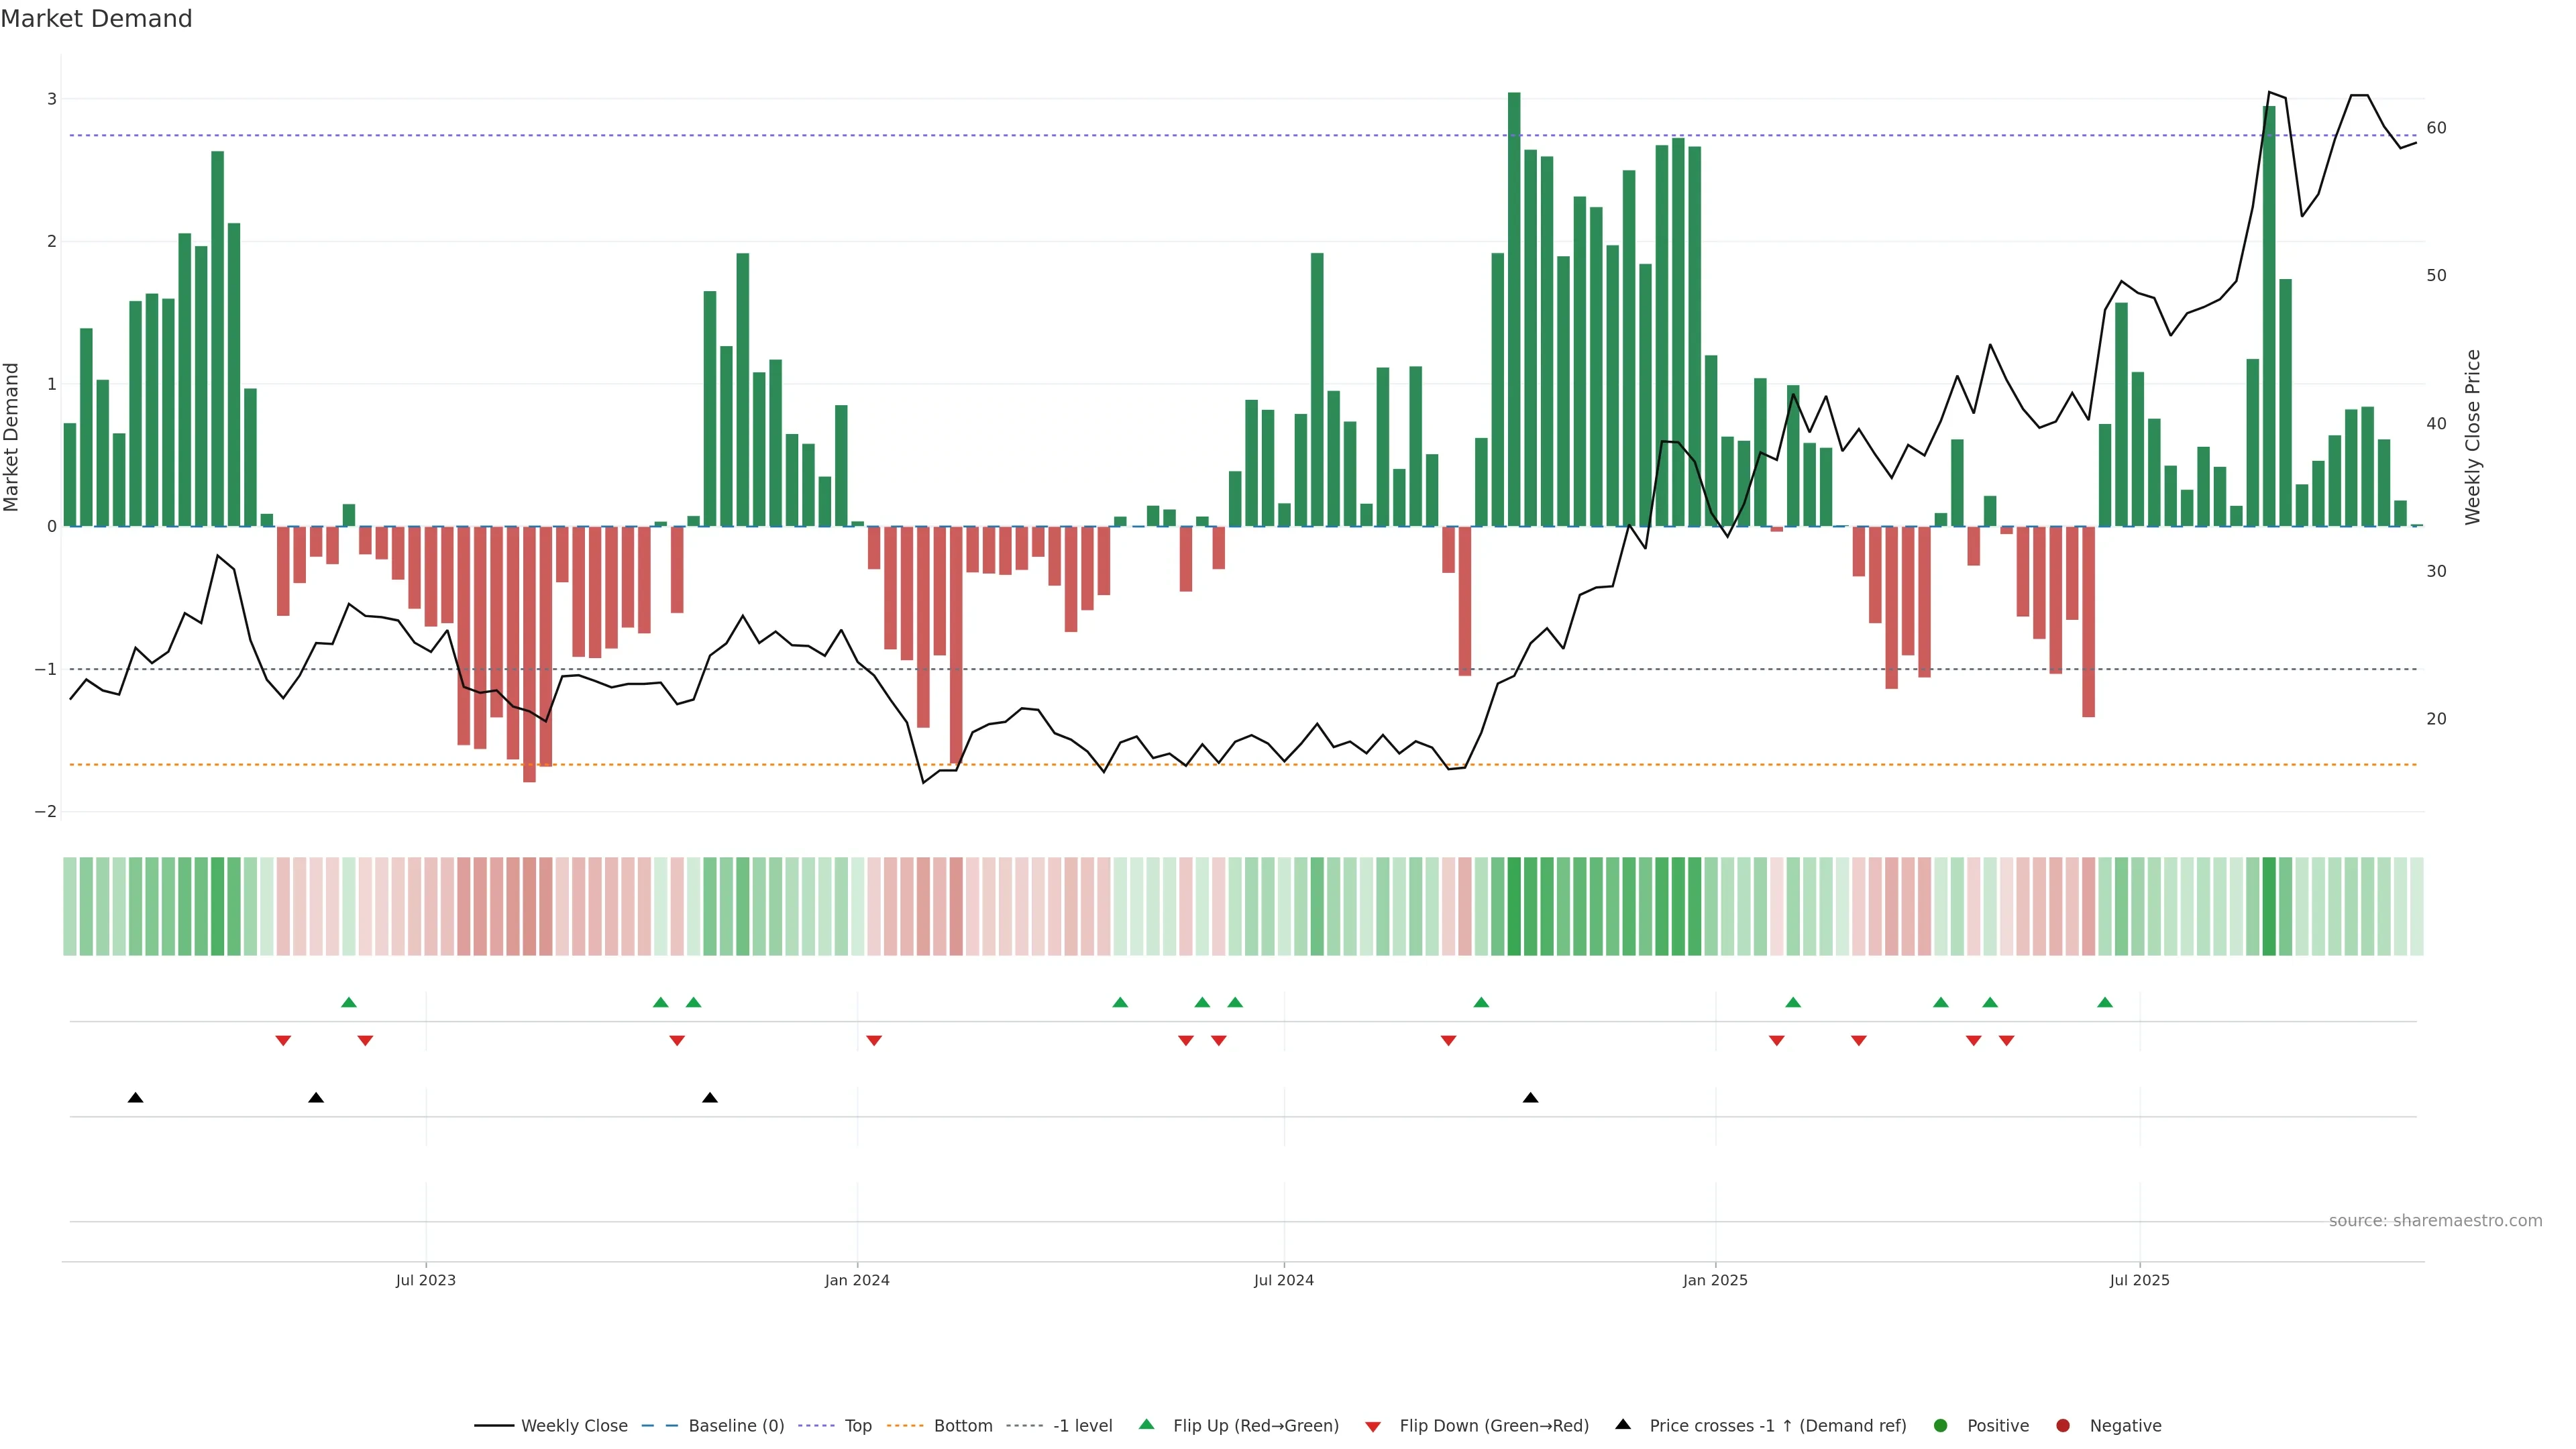The height and width of the screenshot is (1449, 2576).
Task: Click the rightmost red flip-down triangle marker
Action: 2006,1041
